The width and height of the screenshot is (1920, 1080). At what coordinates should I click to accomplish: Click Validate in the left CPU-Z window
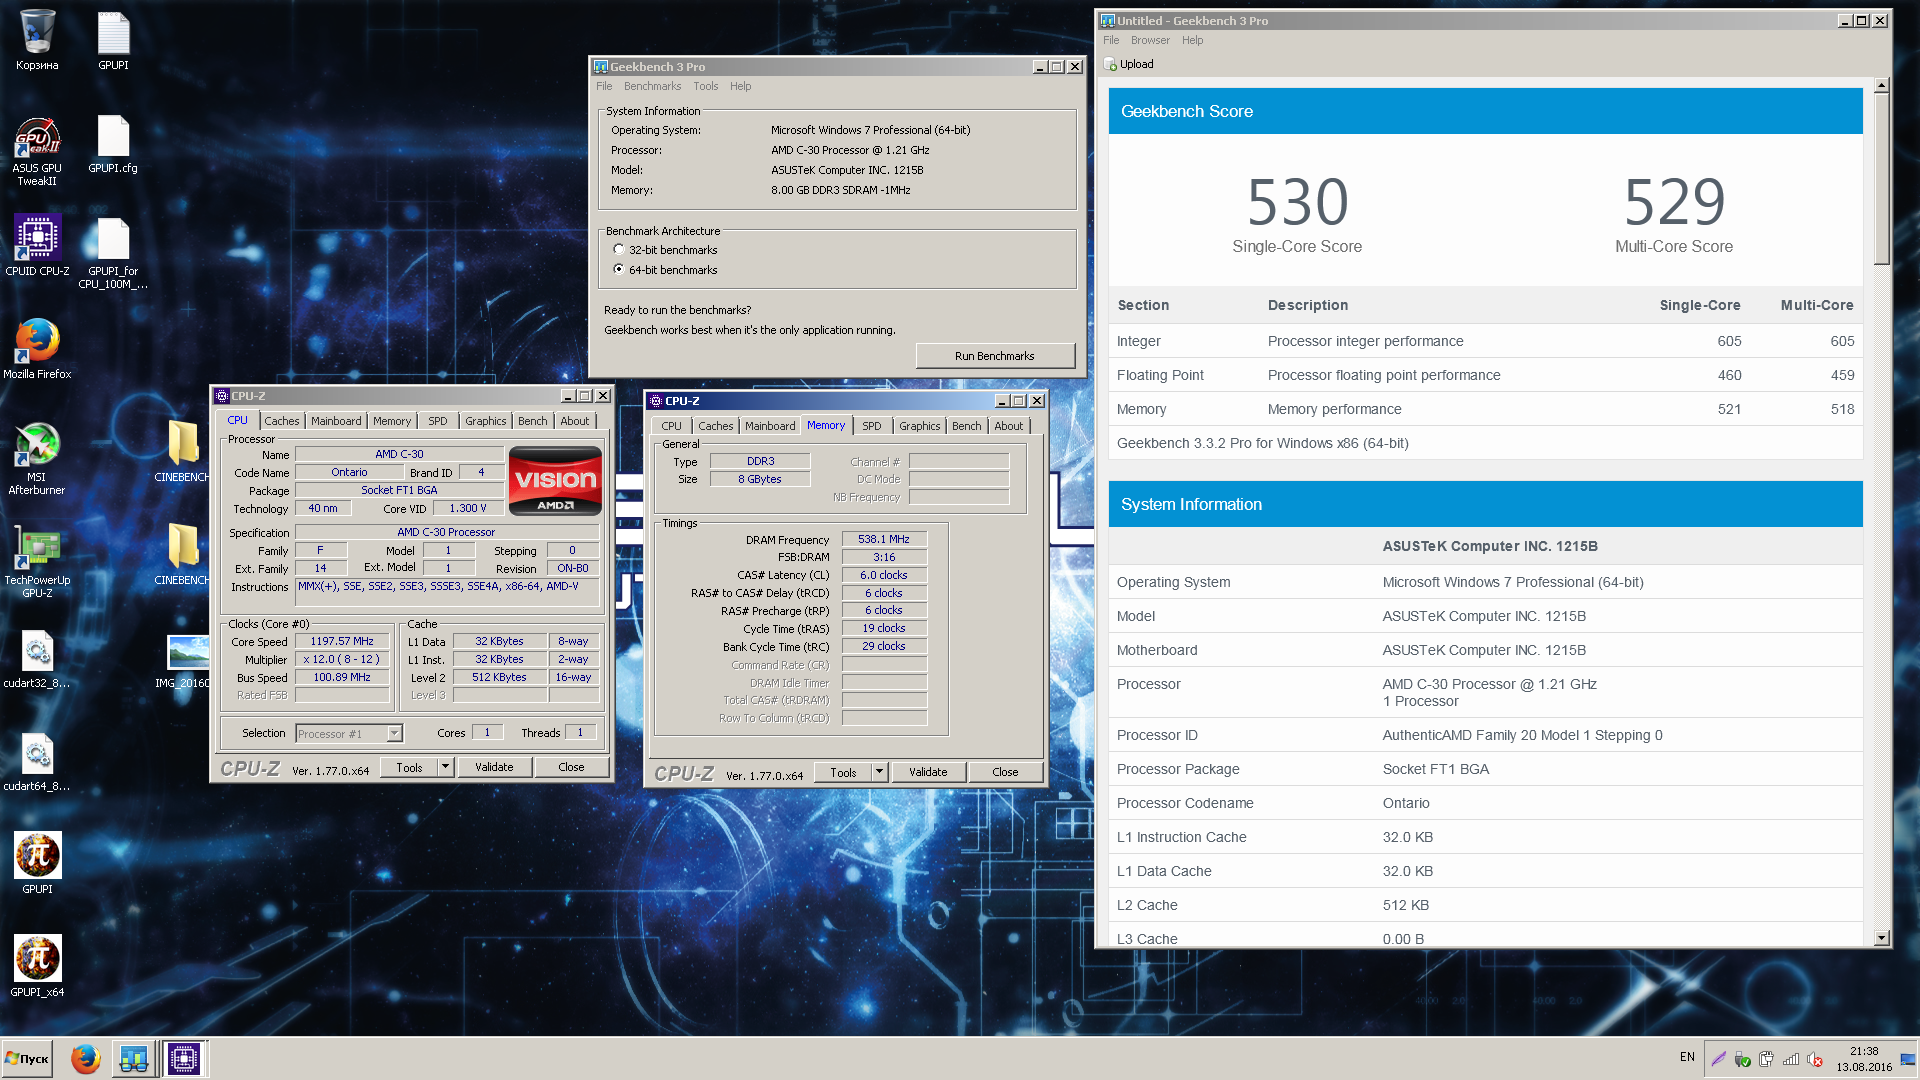(494, 767)
